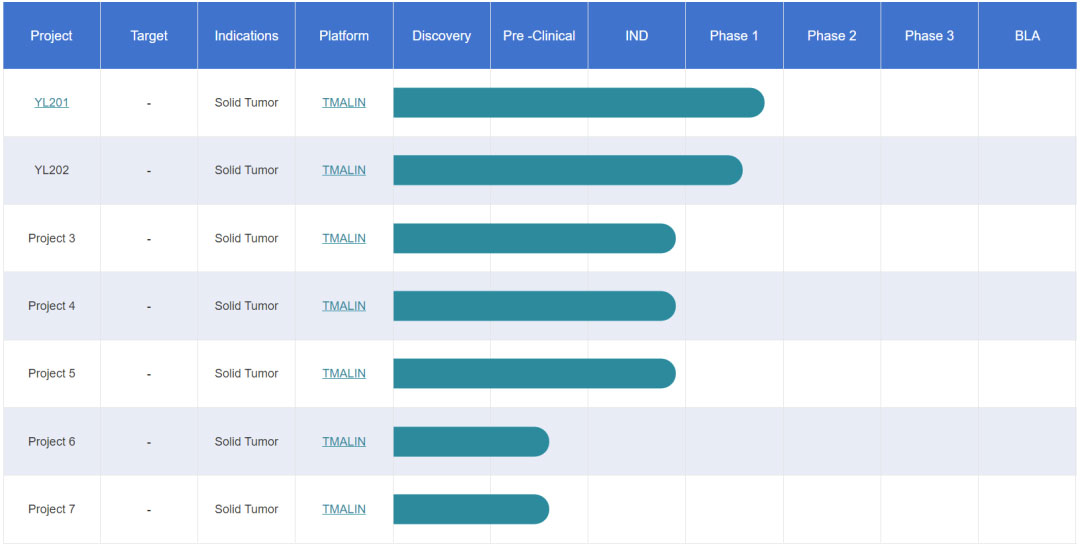Click TMALIN link for Project 6
Viewport: 1080px width, 547px height.
tap(343, 441)
